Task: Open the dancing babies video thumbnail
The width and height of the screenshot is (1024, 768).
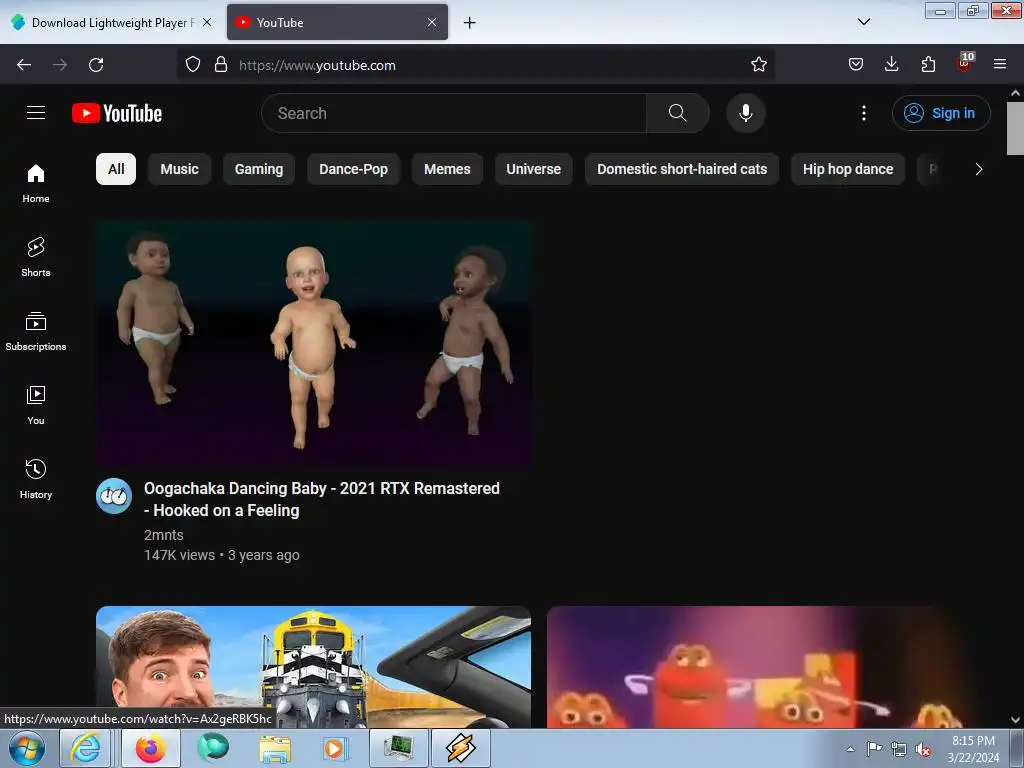Action: pos(313,344)
